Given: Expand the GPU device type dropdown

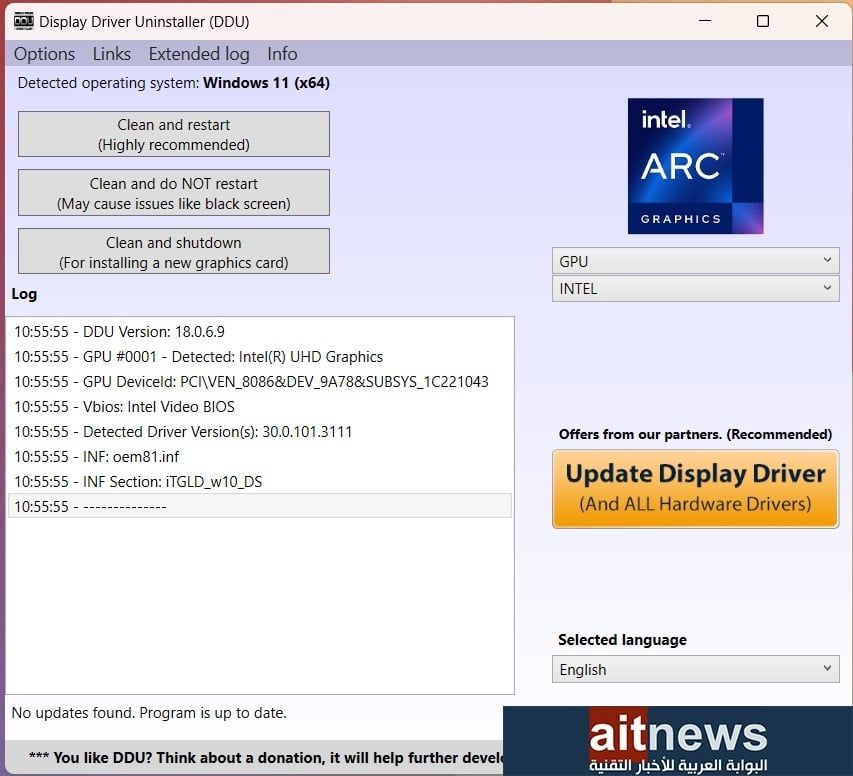Looking at the screenshot, I should click(x=695, y=261).
